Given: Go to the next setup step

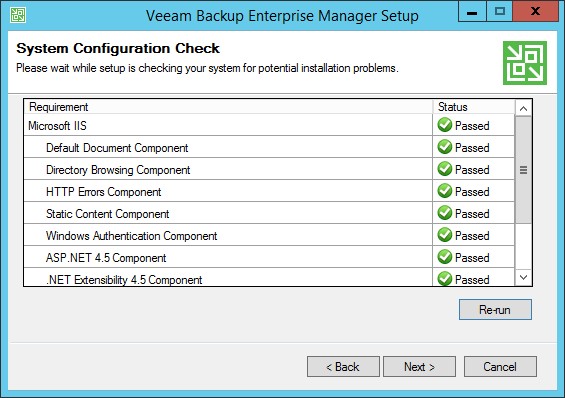Looking at the screenshot, I should point(419,367).
